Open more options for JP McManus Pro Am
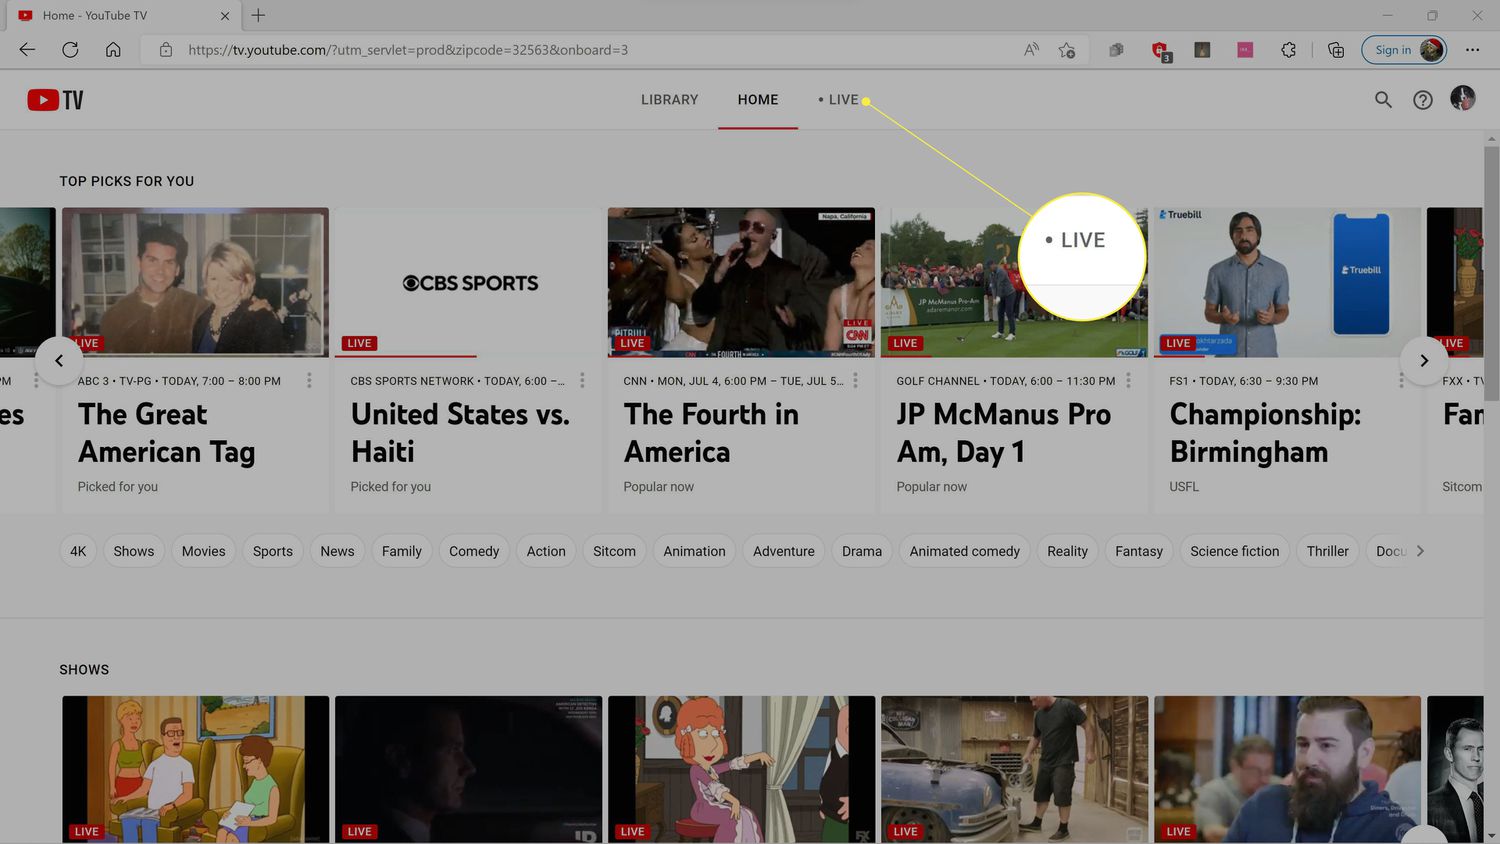Screen dimensions: 1500x844 point(1128,381)
